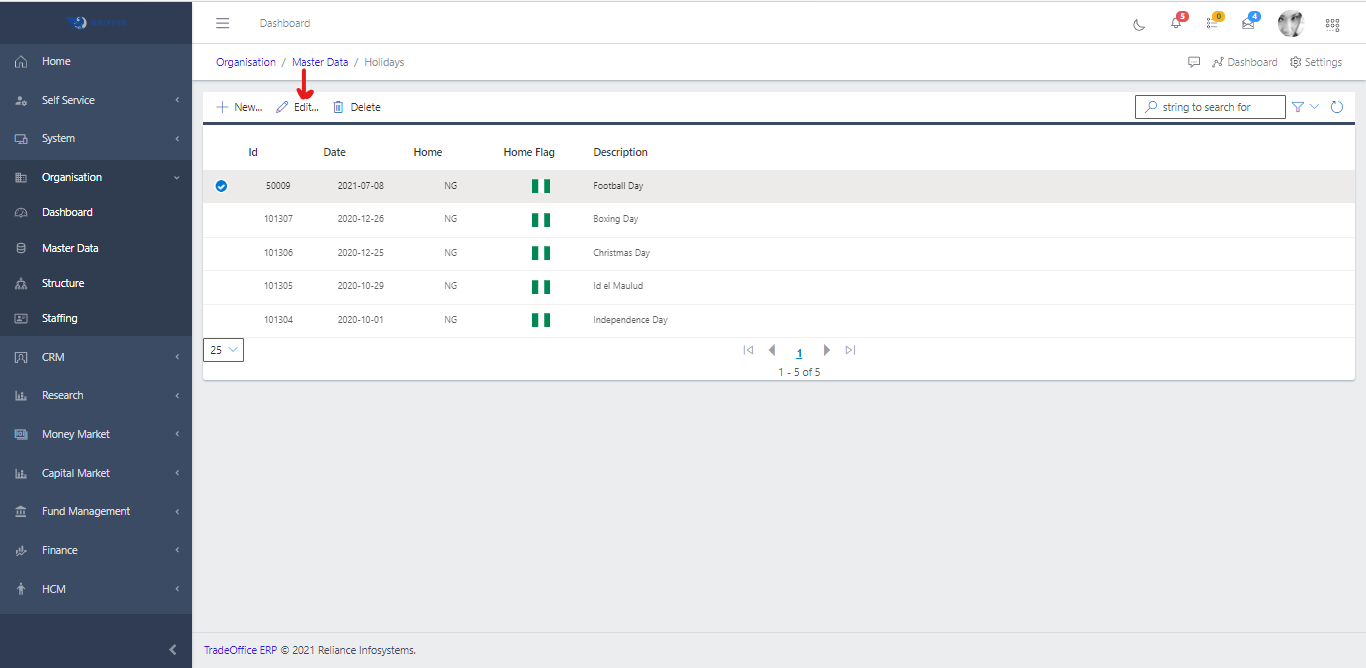Open the mail envelope icon
Image resolution: width=1366 pixels, height=668 pixels.
coord(1248,24)
